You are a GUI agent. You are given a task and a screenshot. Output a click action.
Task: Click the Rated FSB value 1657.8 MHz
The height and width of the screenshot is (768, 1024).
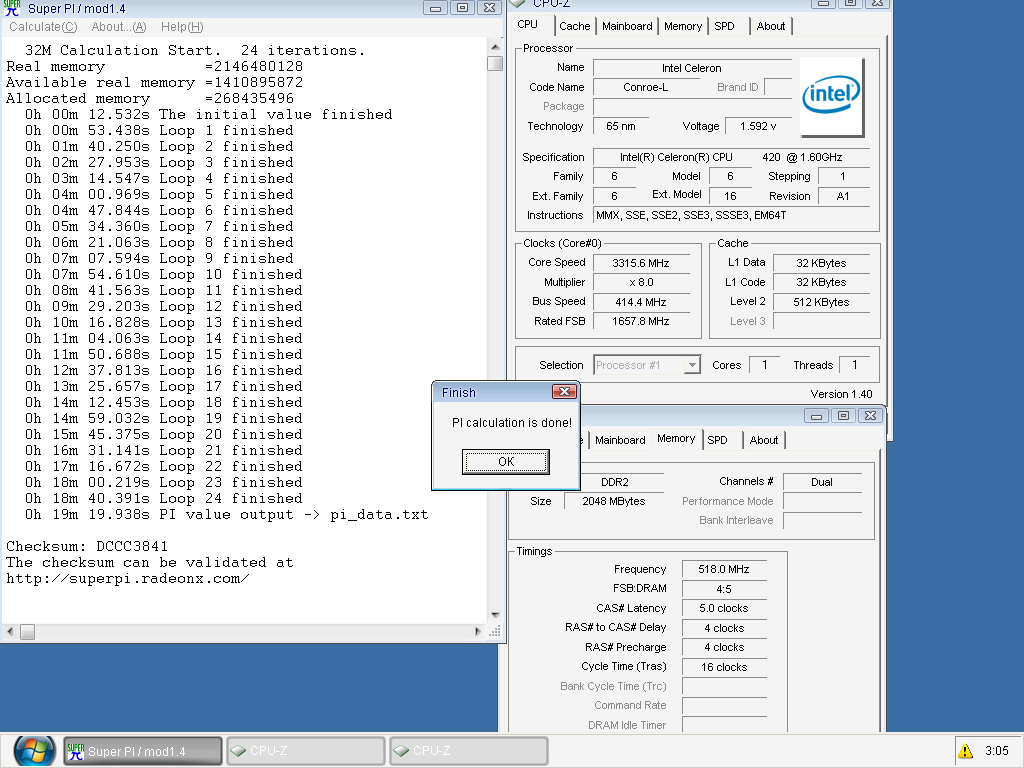(x=641, y=321)
